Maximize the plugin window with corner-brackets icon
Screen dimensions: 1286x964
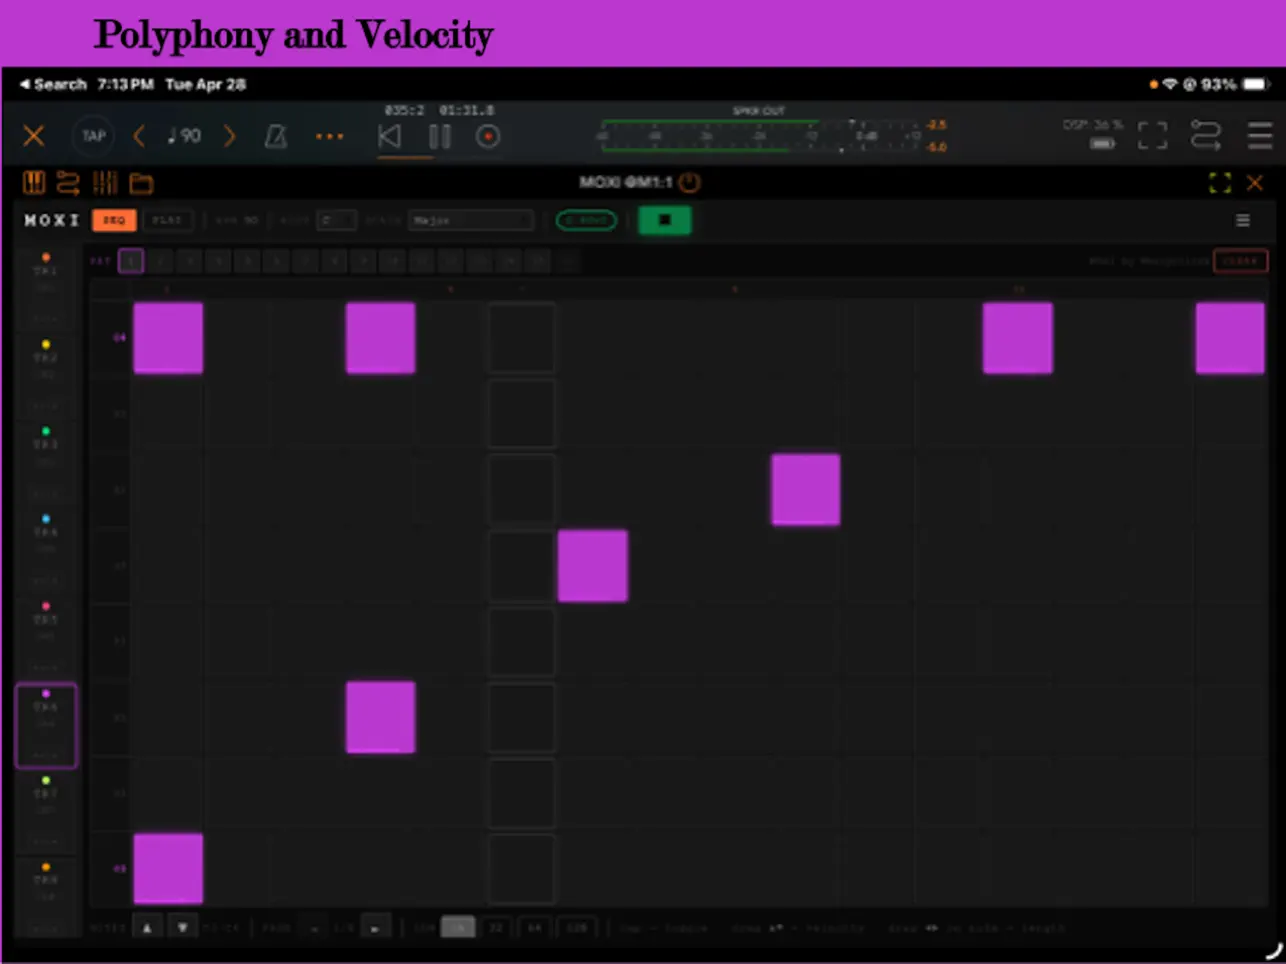1220,182
